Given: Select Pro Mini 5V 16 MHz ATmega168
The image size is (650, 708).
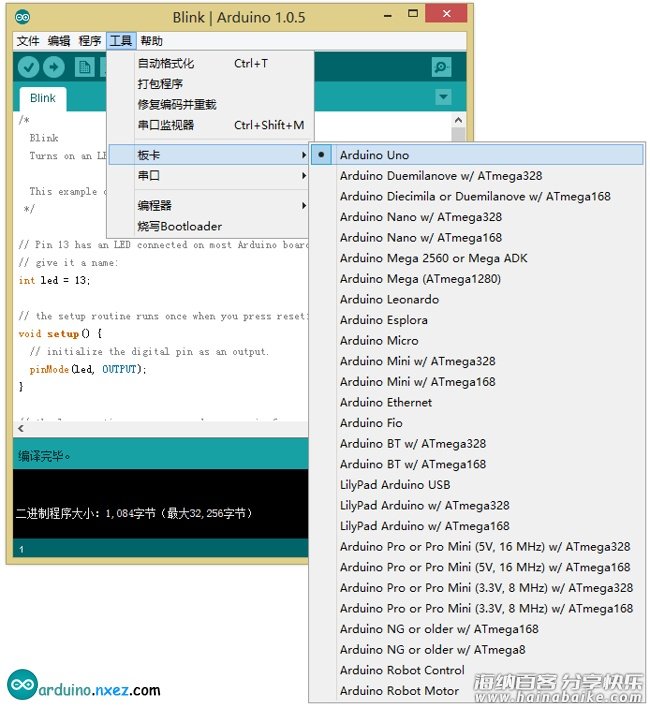Looking at the screenshot, I should 478,568.
